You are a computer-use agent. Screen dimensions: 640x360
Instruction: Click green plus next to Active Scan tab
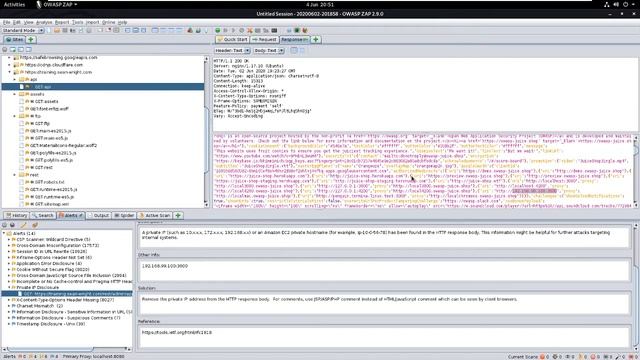click(178, 216)
